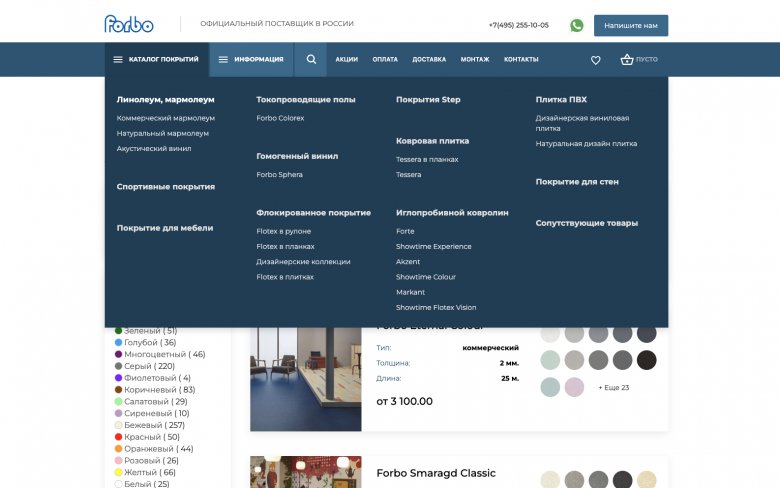Screen dimensions: 780x488
Task: Filter by 'Красный (50)' color
Action: 147,437
